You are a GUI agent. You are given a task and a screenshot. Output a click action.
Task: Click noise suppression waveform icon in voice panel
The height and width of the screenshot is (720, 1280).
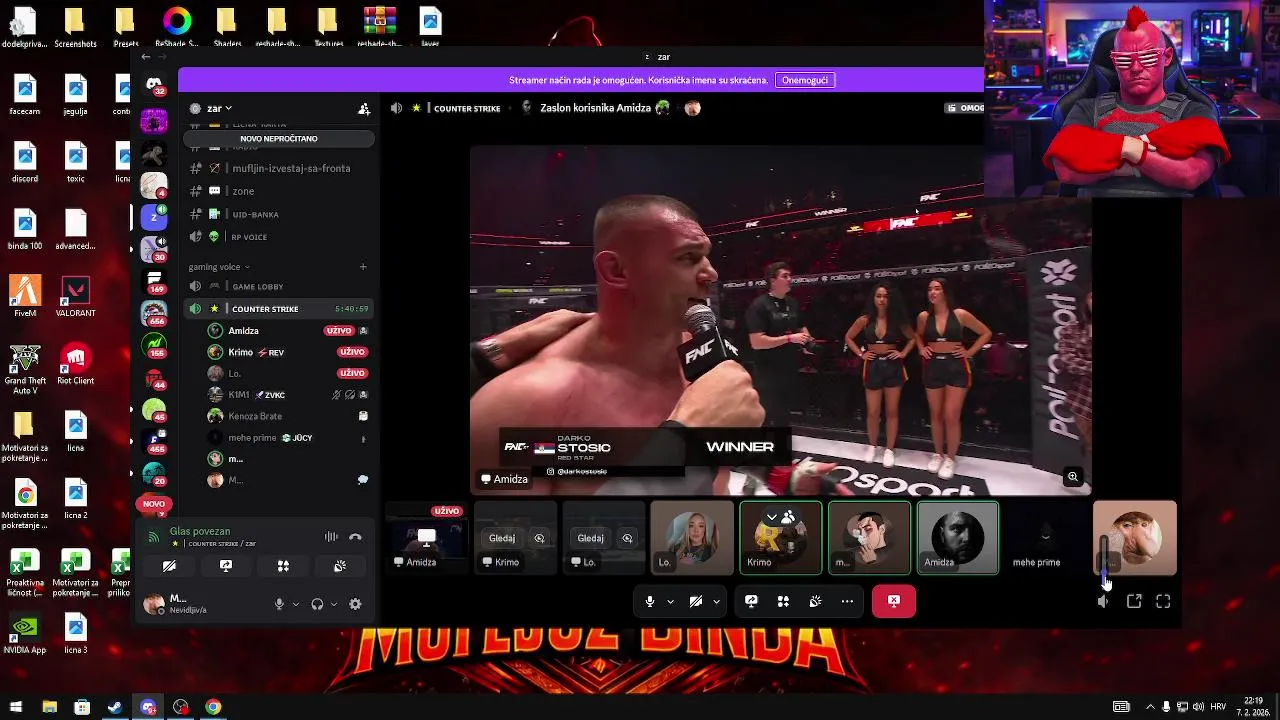[331, 537]
